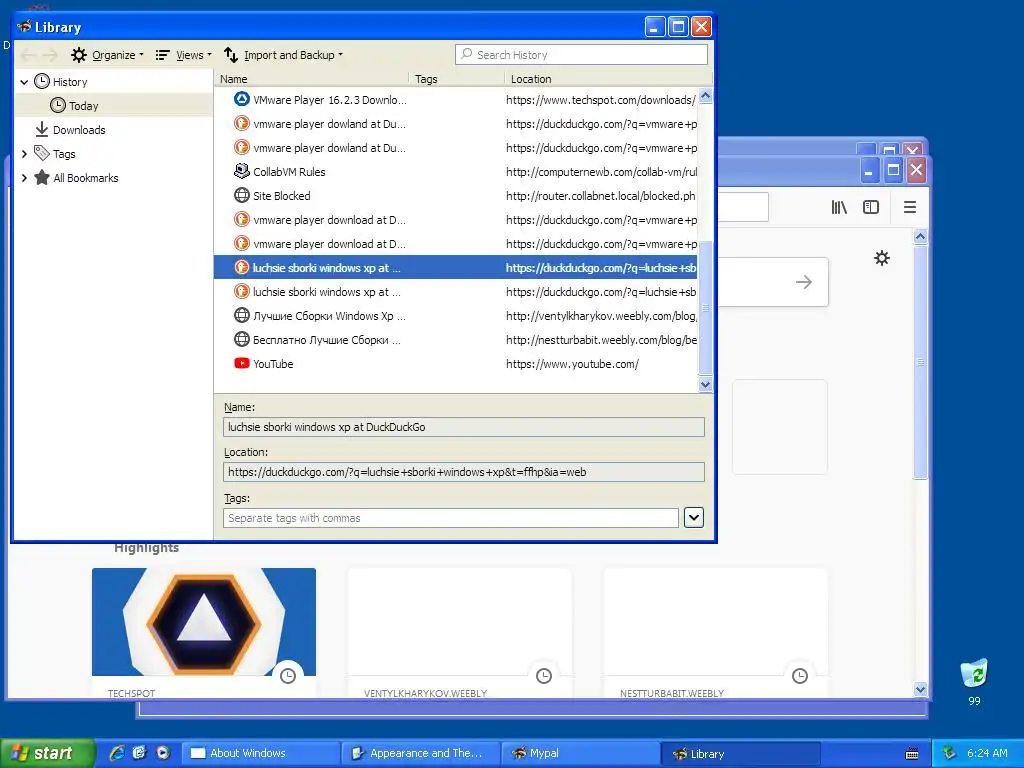
Task: Select the YouTube history entry
Action: 456,364
